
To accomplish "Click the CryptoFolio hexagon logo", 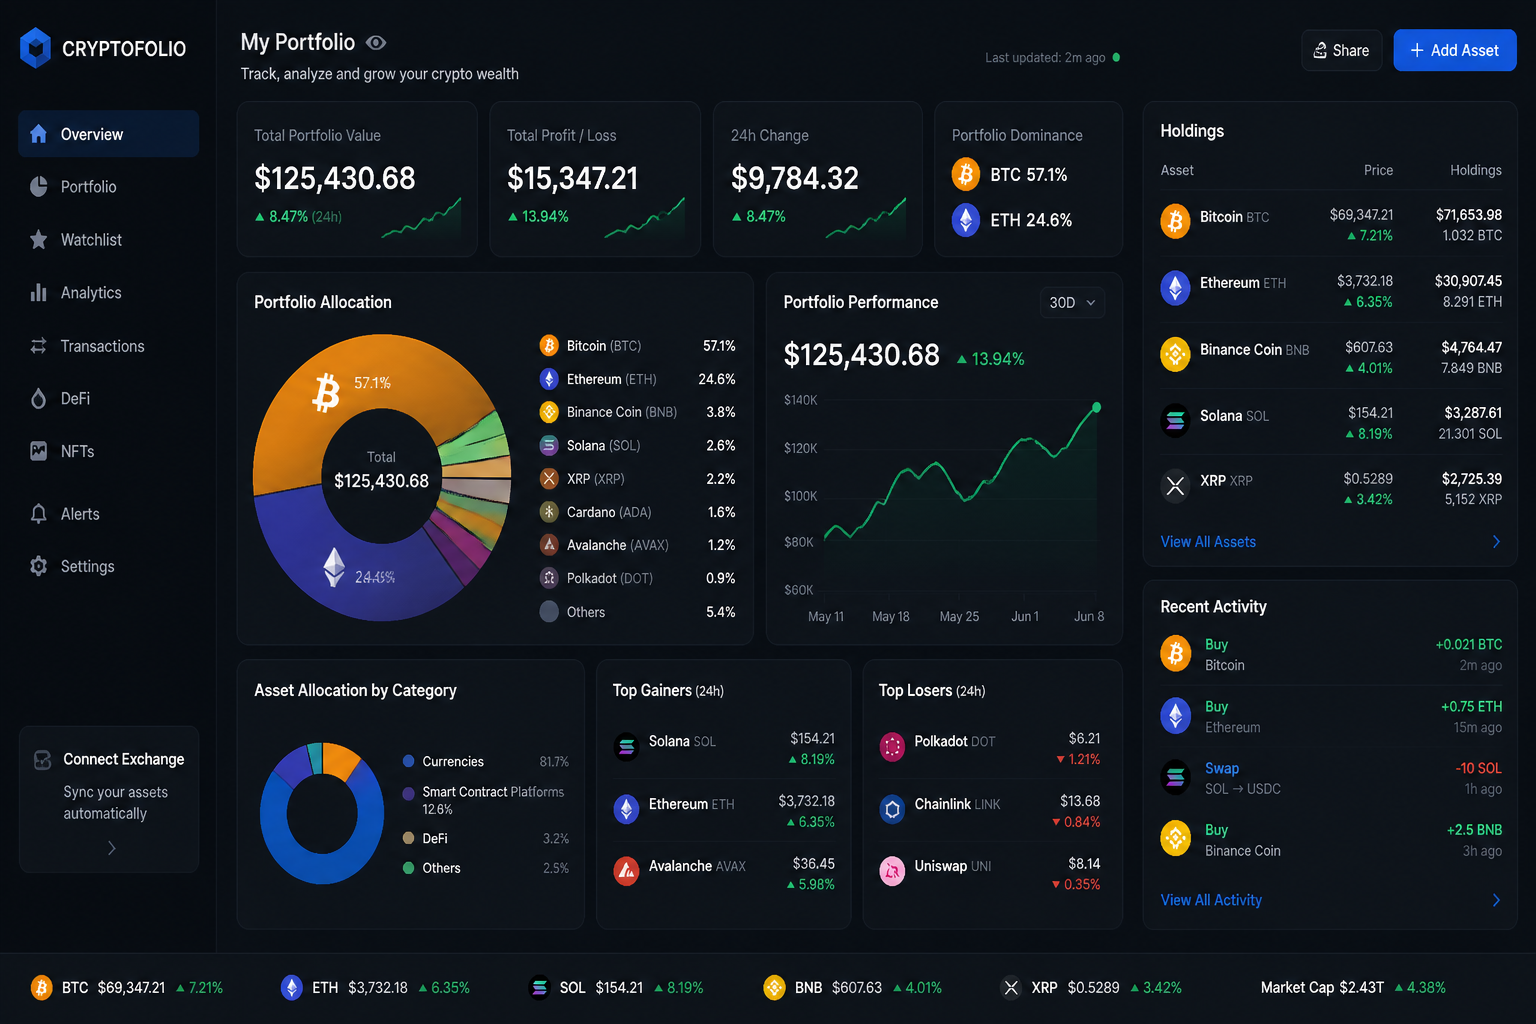I will click(36, 48).
